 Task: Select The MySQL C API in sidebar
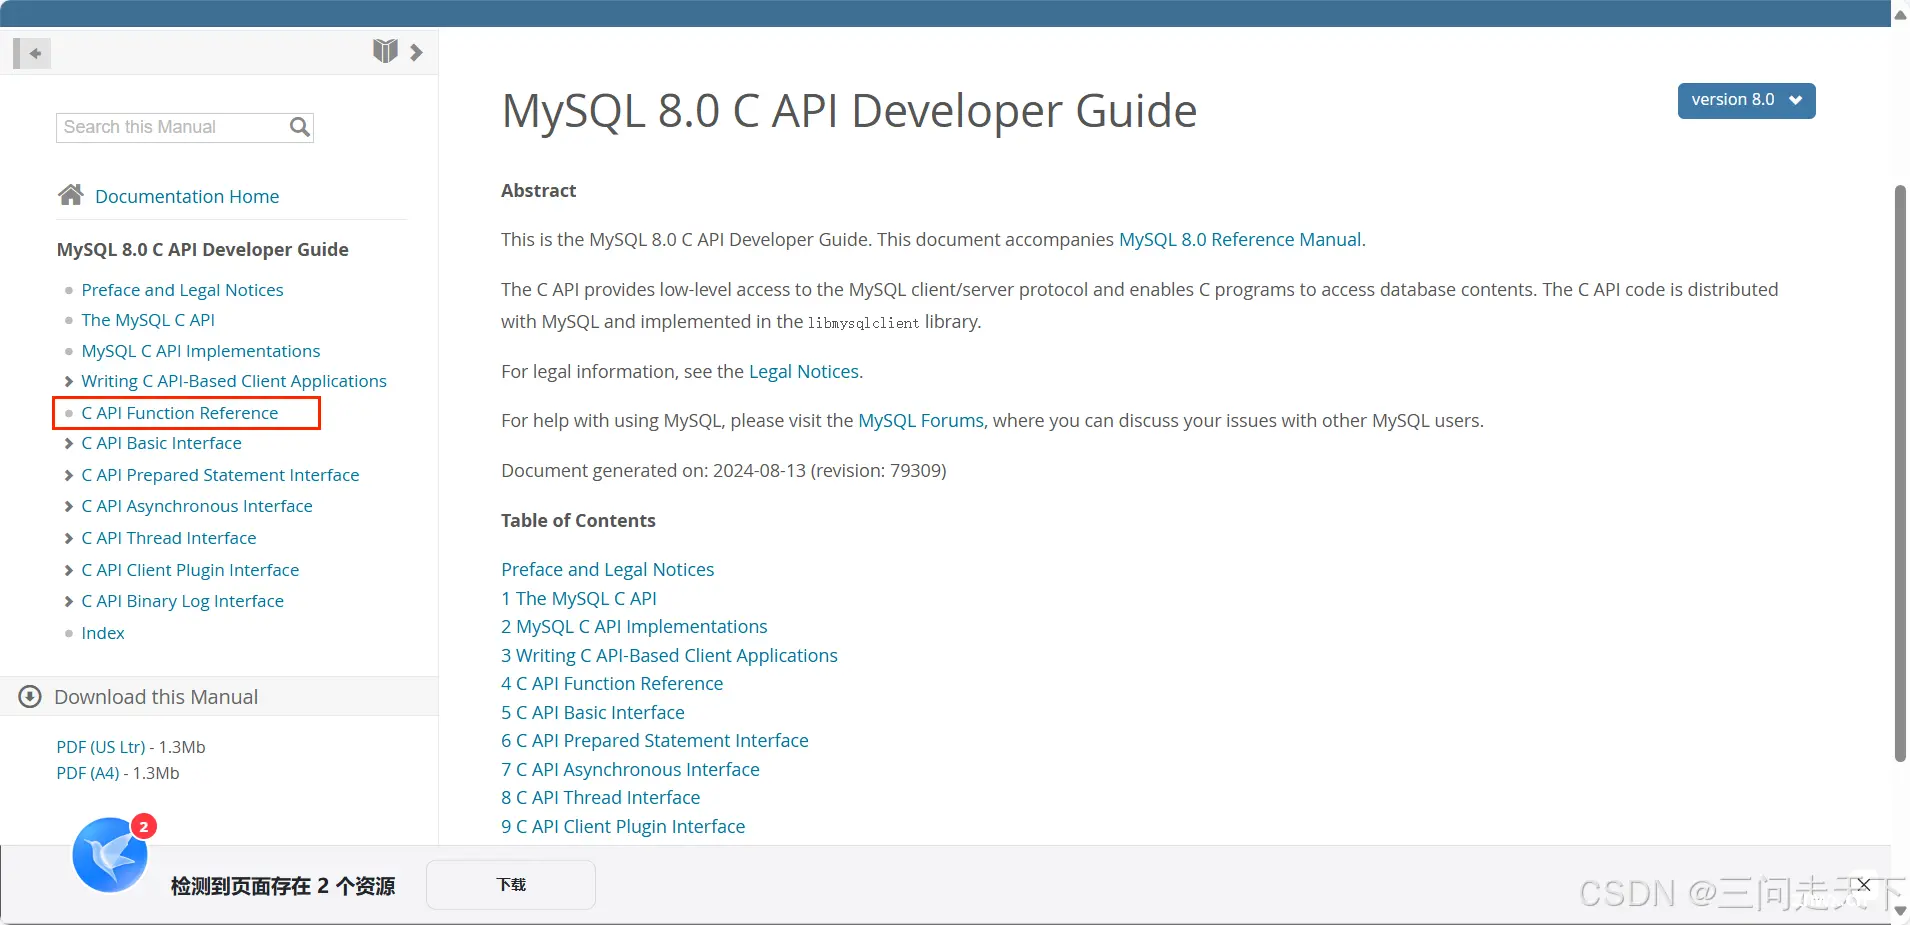pyautogui.click(x=148, y=320)
